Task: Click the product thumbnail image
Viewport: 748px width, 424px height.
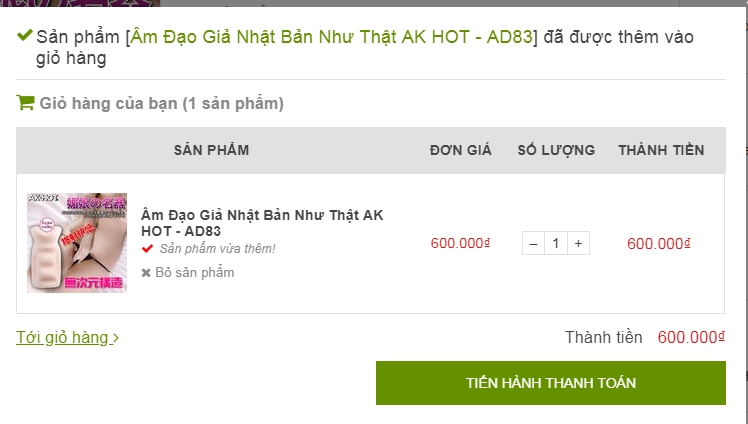Action: pyautogui.click(x=77, y=243)
